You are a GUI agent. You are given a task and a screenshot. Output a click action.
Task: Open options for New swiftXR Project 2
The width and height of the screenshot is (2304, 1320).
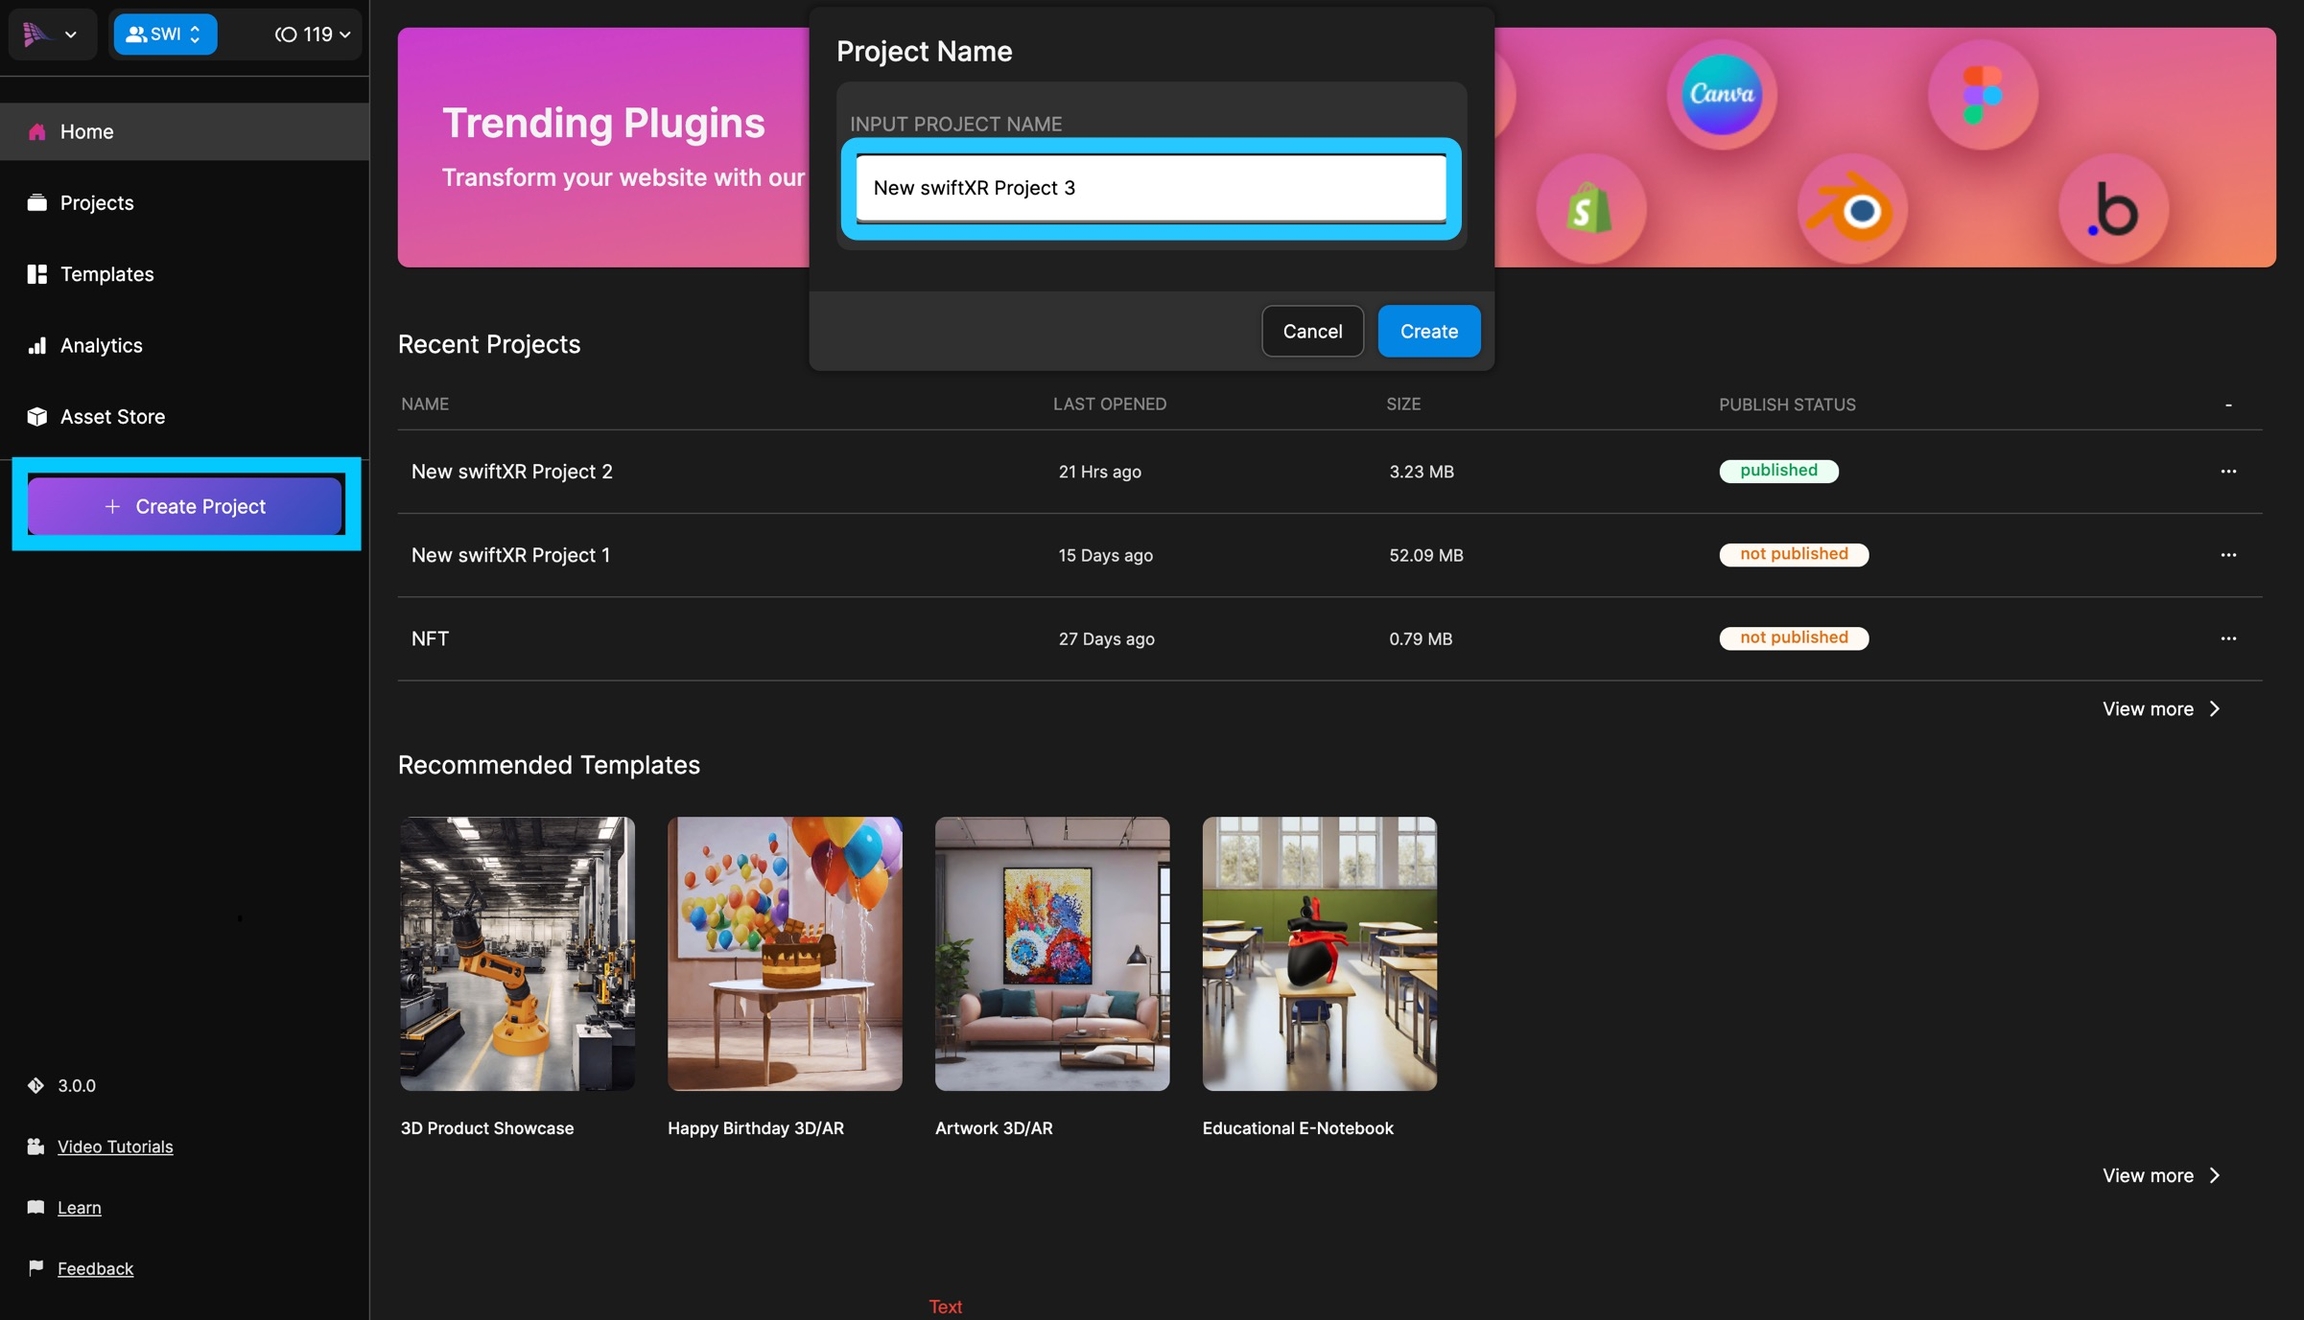pos(2228,471)
